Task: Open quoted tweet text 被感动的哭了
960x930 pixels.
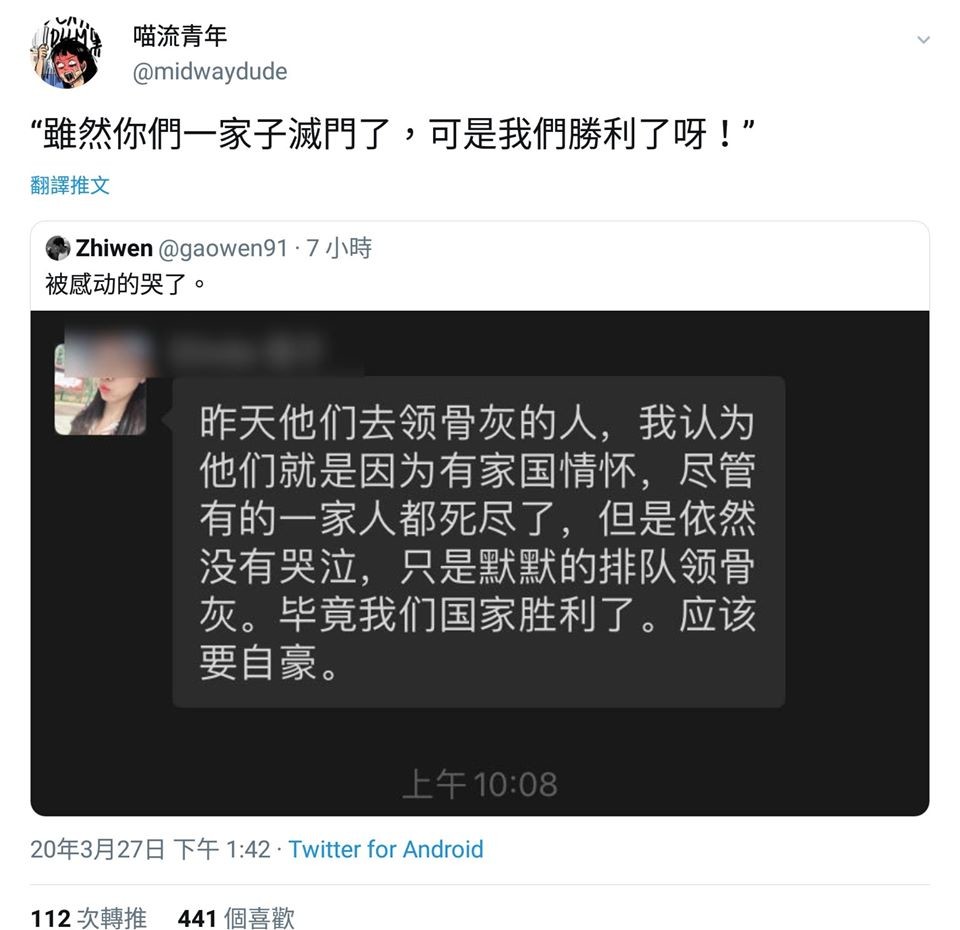Action: [x=126, y=284]
